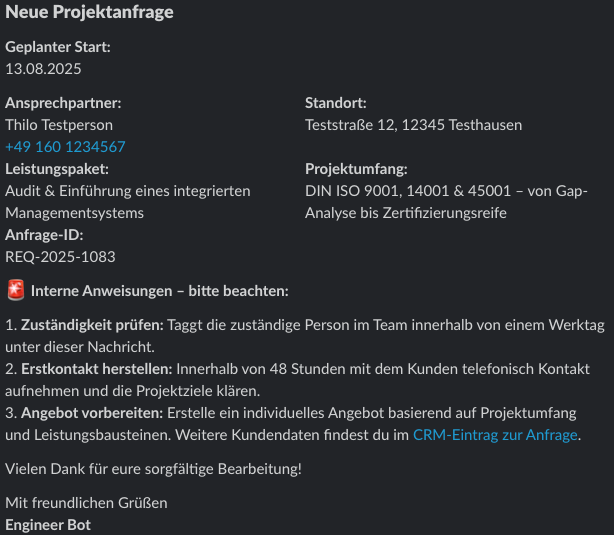Click the address Teststraße 12, 12345 Testhausen
Viewport: 614px width, 535px height.
point(414,125)
